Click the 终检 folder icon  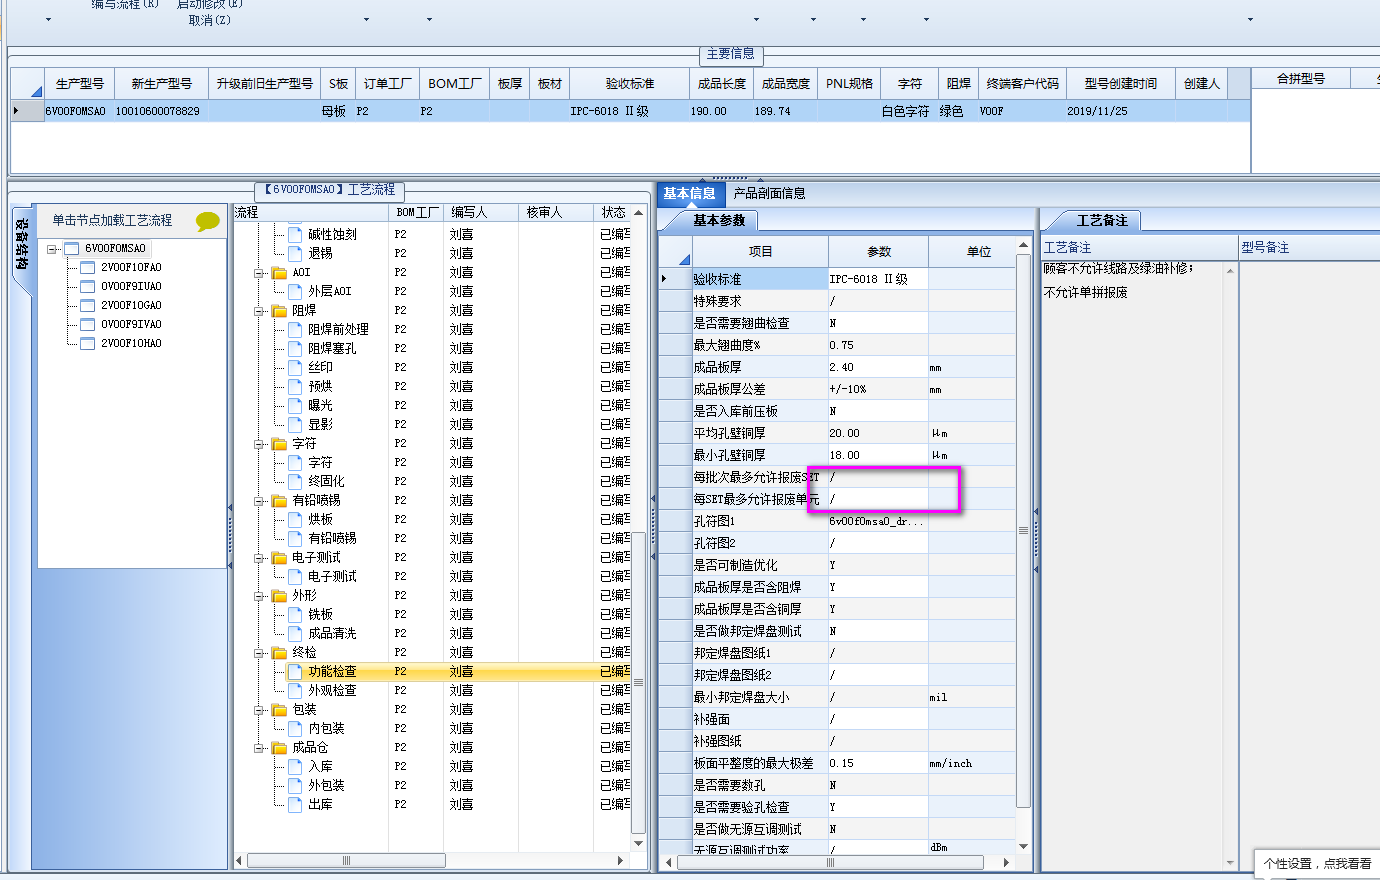pos(279,652)
